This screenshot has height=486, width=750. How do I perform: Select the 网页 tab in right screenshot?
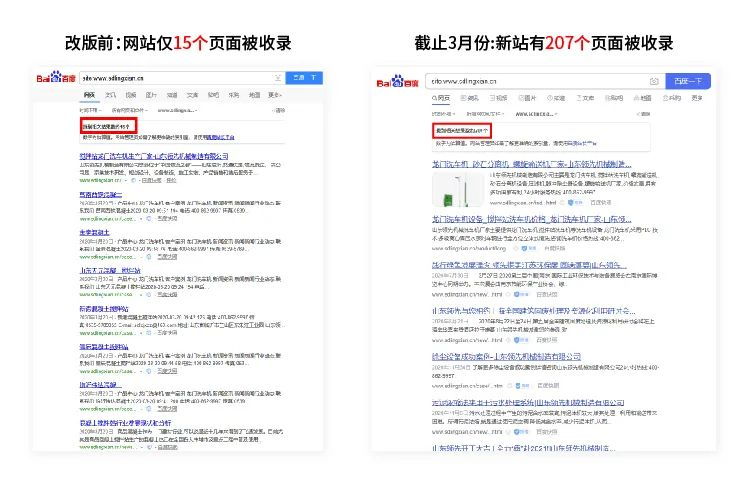(x=442, y=99)
